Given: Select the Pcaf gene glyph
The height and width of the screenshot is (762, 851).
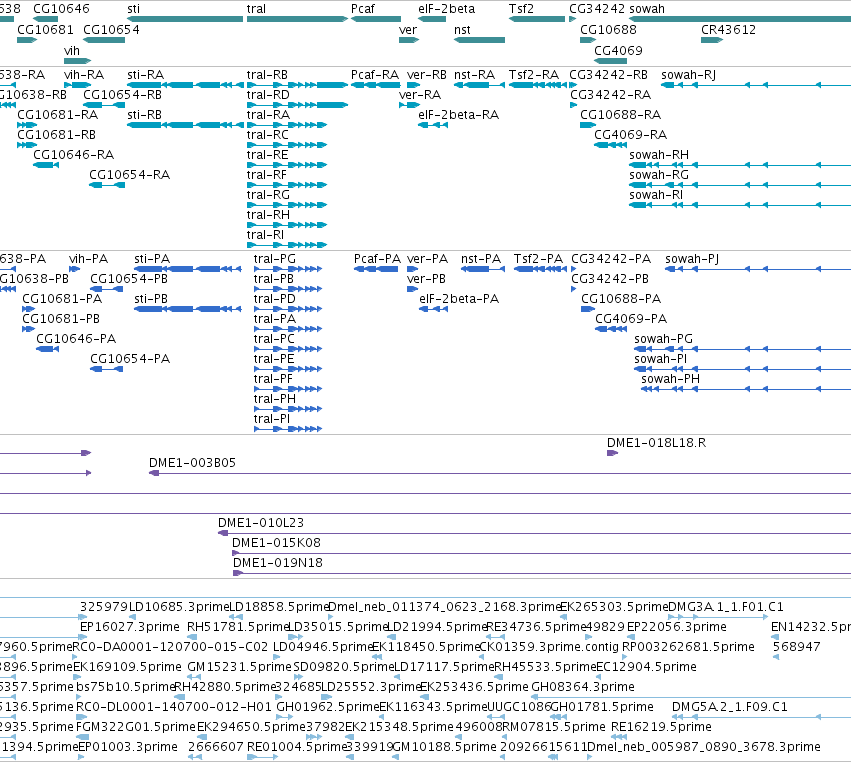Looking at the screenshot, I should [x=376, y=19].
